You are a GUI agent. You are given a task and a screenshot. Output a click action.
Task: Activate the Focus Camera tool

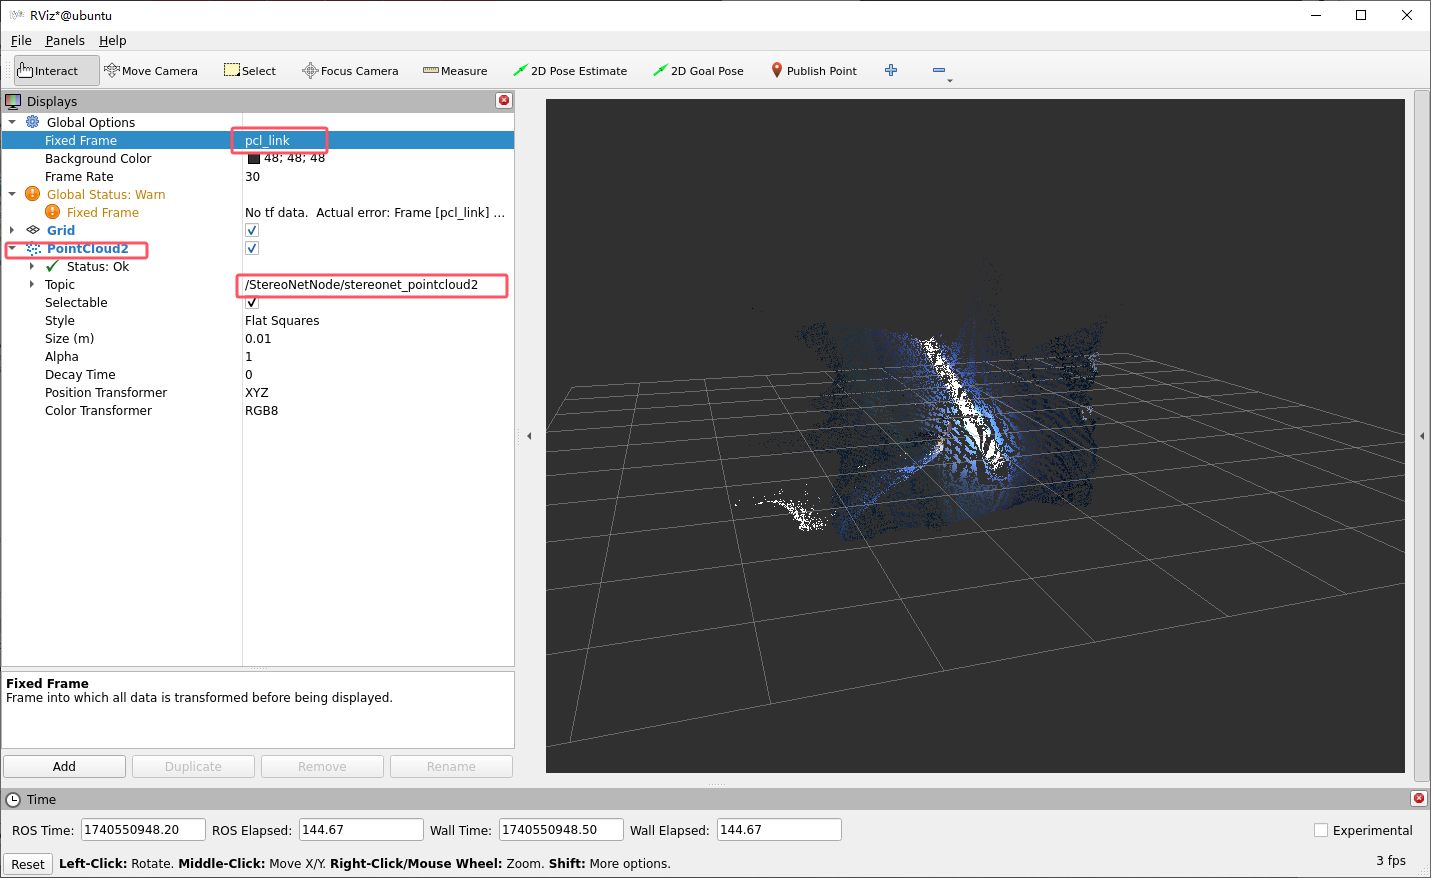point(350,71)
